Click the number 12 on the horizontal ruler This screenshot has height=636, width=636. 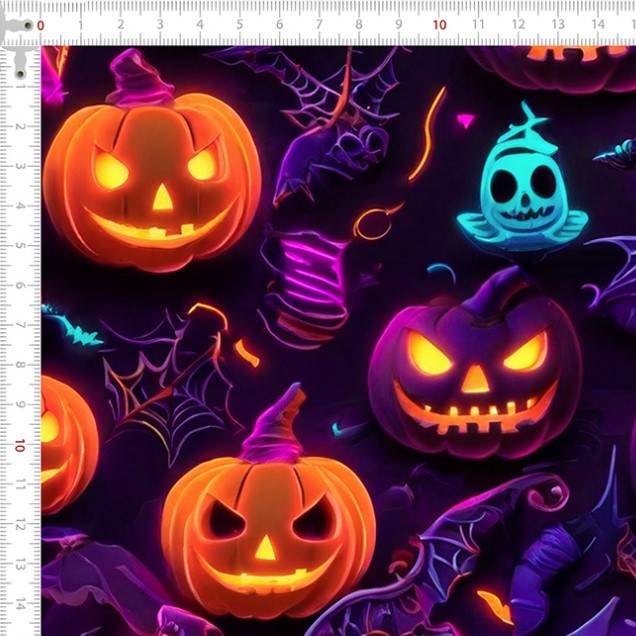pos(518,24)
